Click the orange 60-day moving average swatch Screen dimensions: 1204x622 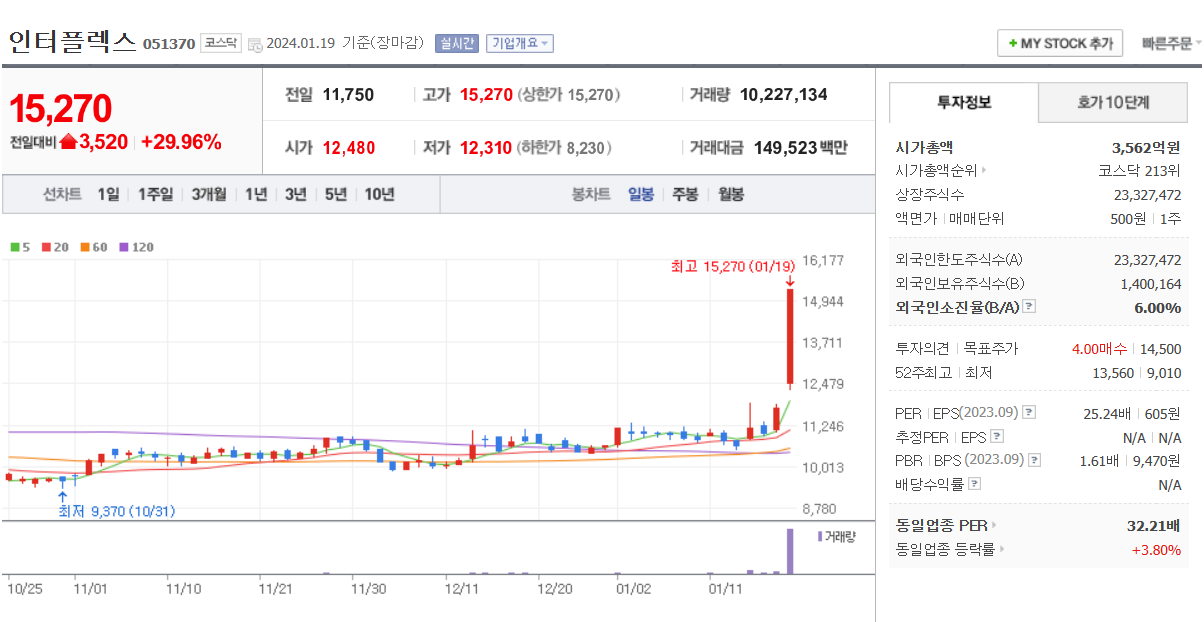tap(85, 247)
